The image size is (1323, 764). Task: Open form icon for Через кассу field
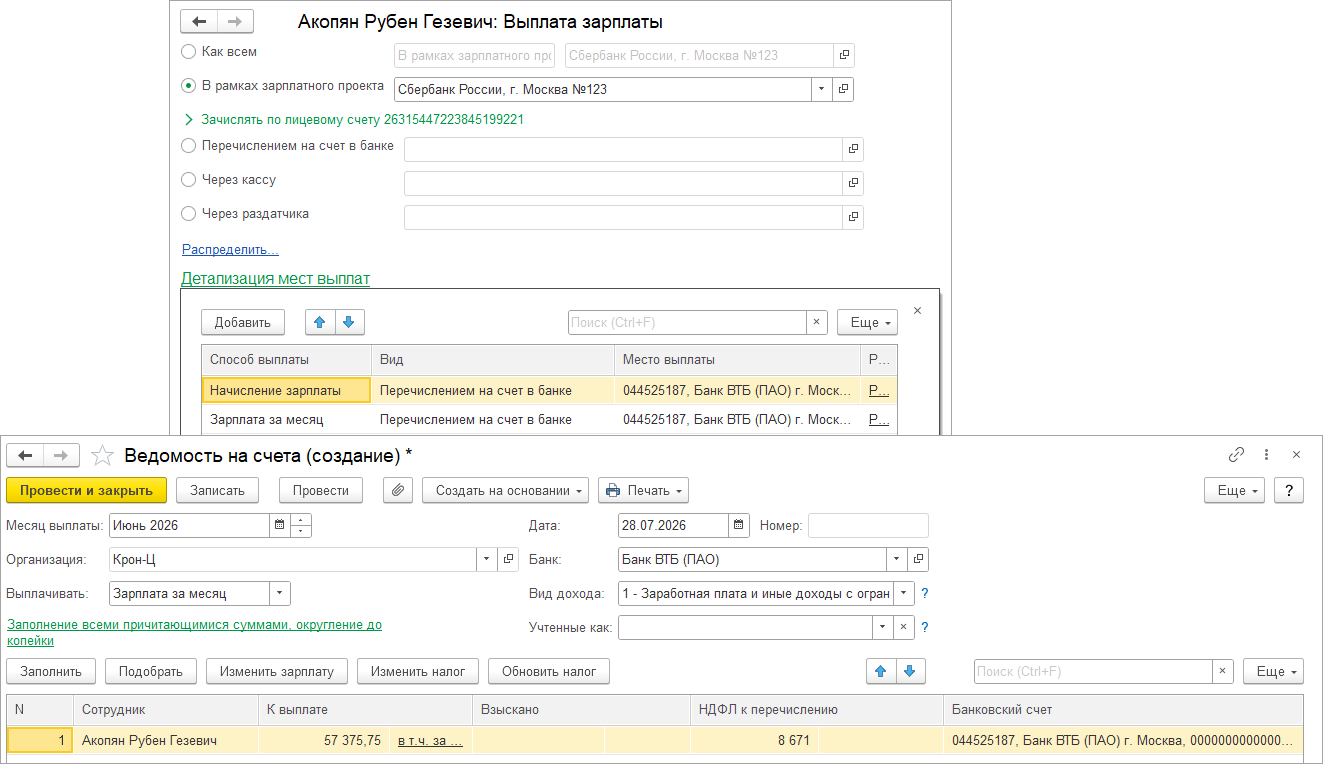(x=853, y=183)
